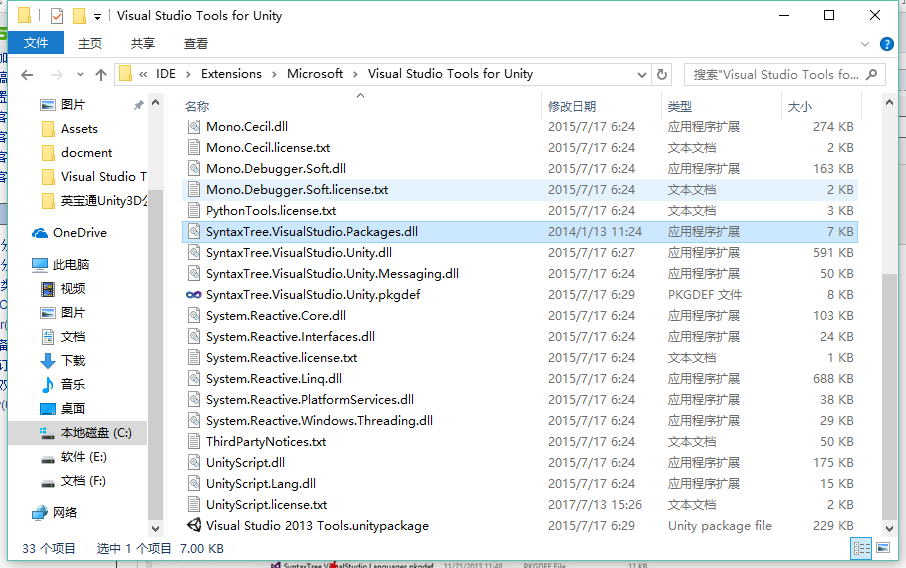The height and width of the screenshot is (568, 906).
Task: Navigate to Microsoft in the address bar
Action: coord(315,74)
